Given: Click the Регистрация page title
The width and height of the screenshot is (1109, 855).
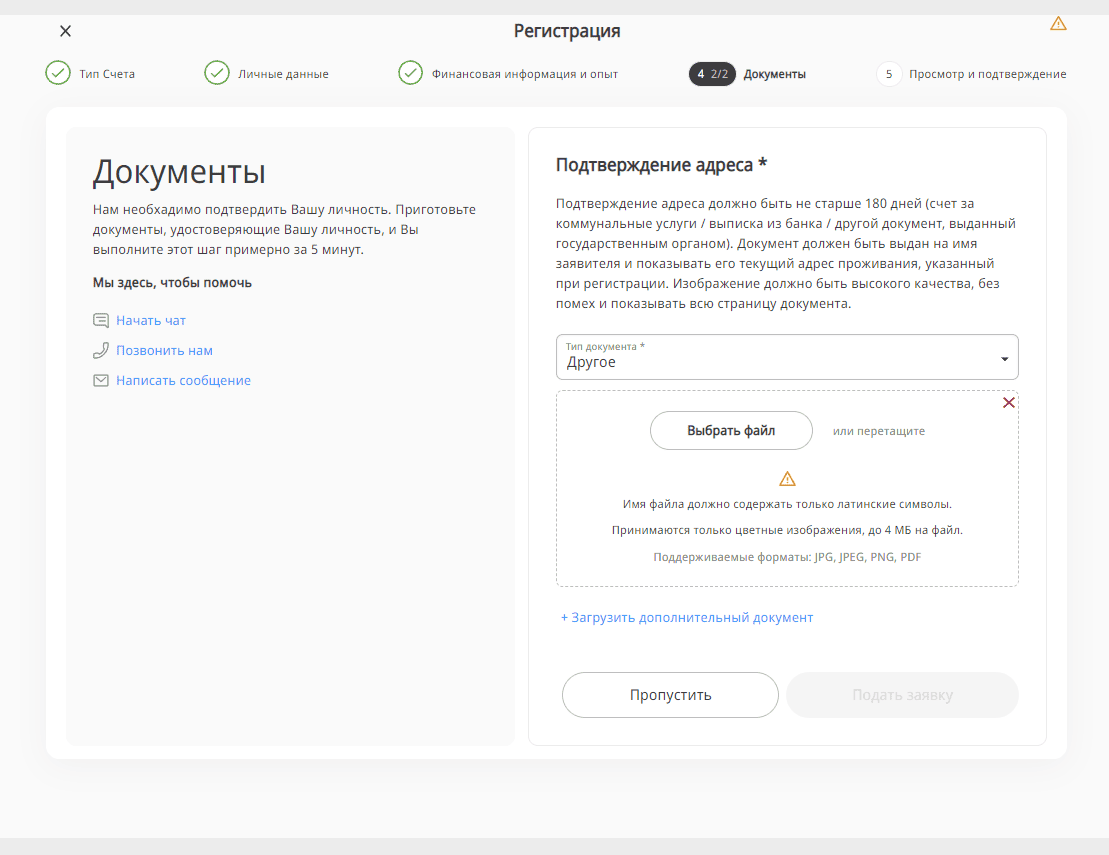Looking at the screenshot, I should coord(567,31).
